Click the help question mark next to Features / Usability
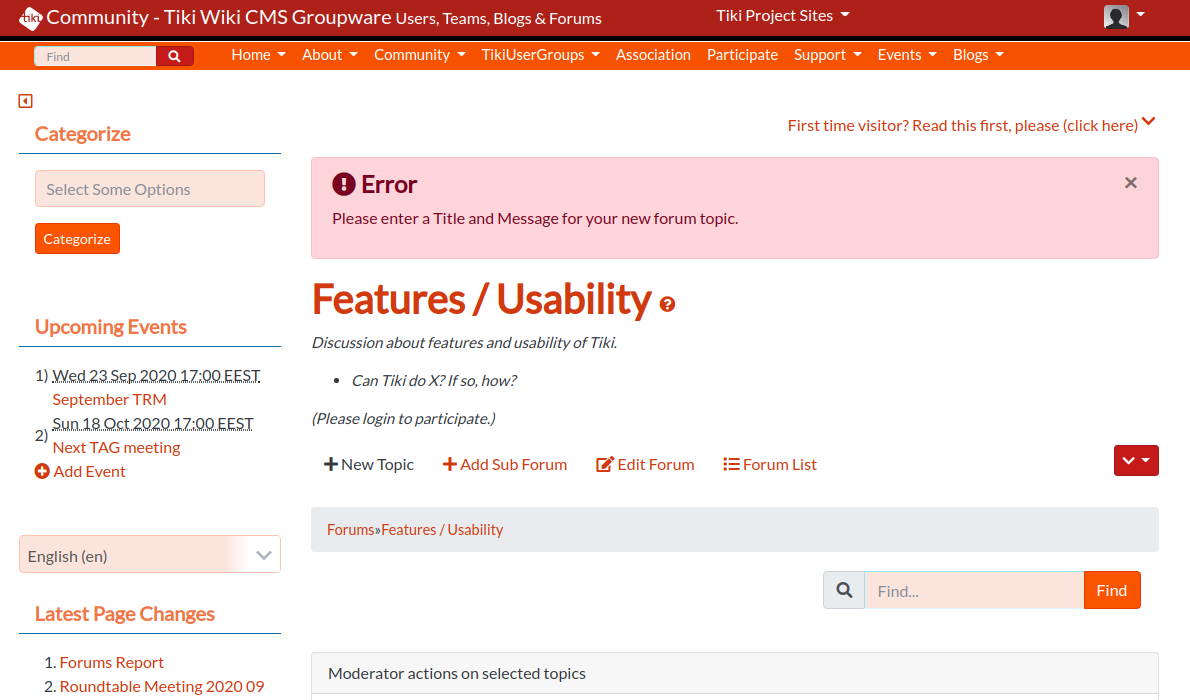 pyautogui.click(x=667, y=304)
